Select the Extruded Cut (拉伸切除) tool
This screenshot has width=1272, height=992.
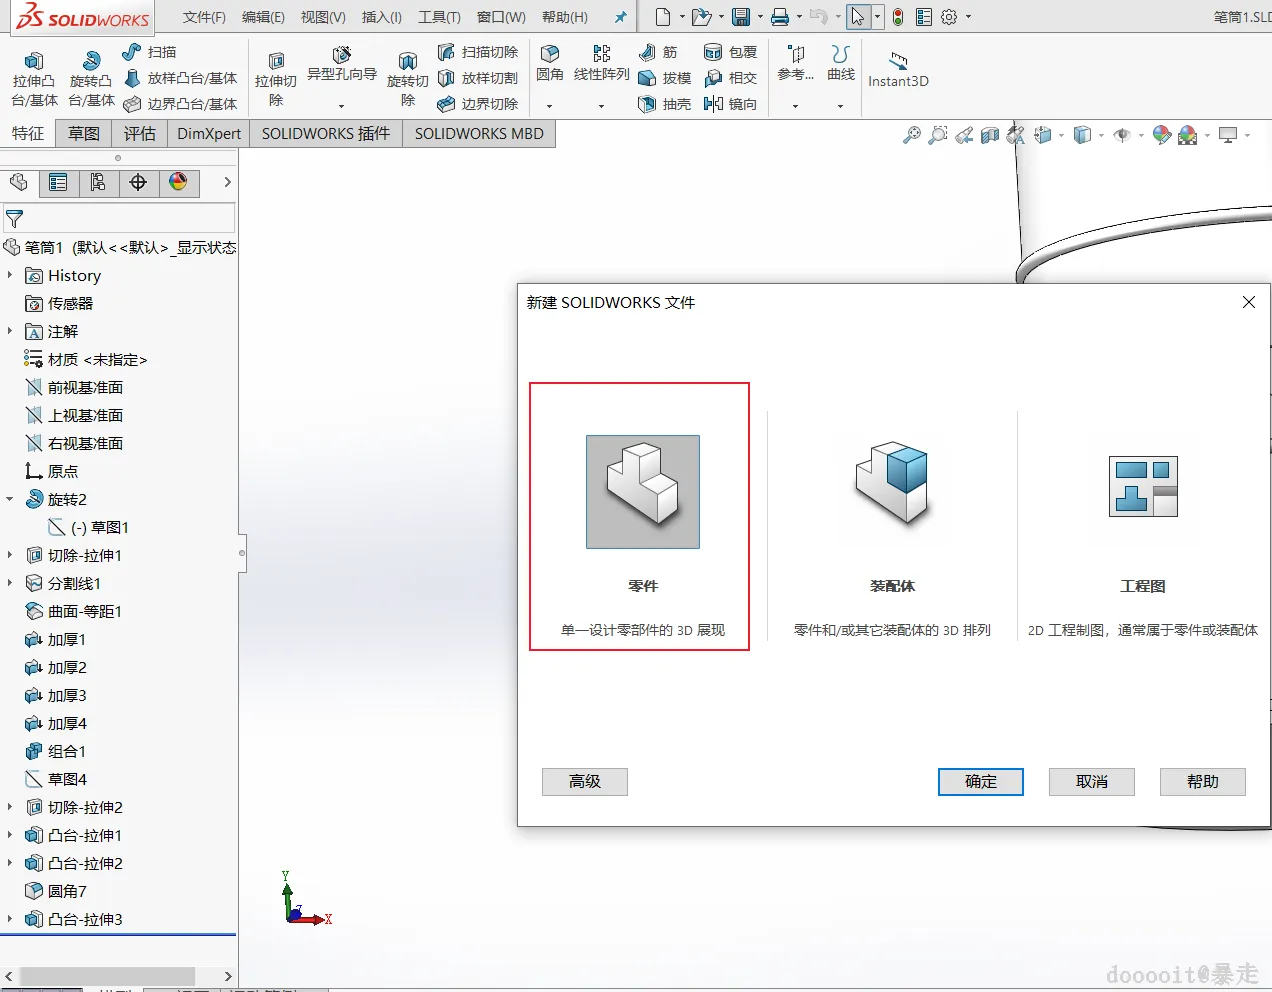(276, 79)
